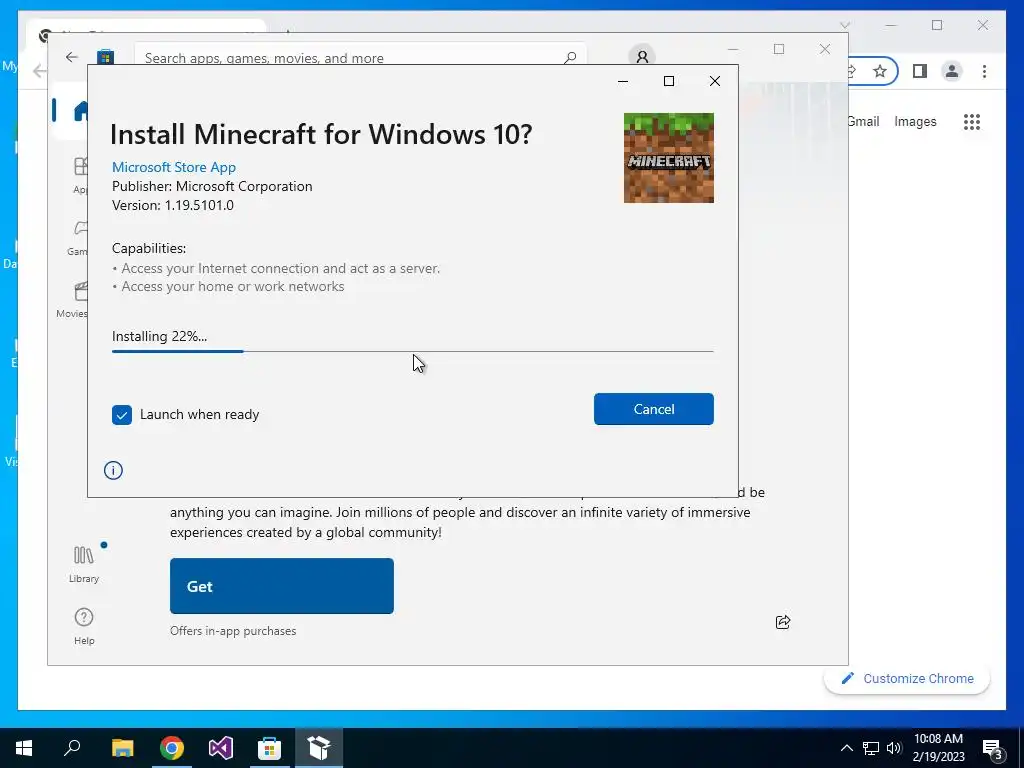Click the magnifier search icon in Store

(570, 57)
